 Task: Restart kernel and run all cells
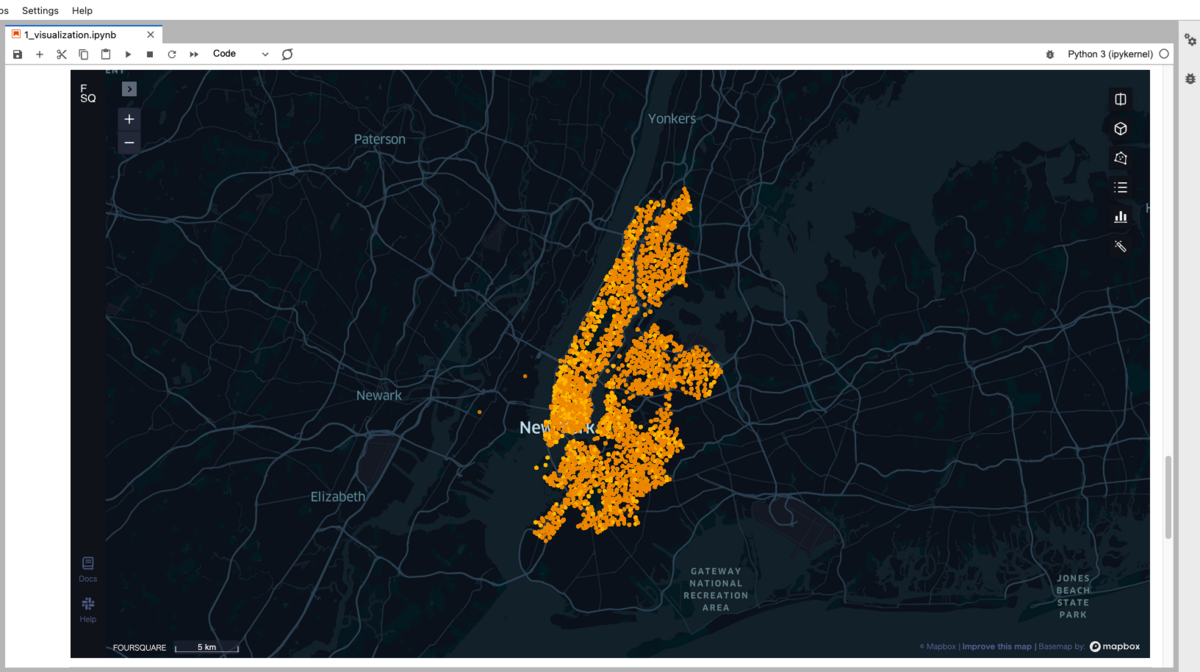point(193,54)
